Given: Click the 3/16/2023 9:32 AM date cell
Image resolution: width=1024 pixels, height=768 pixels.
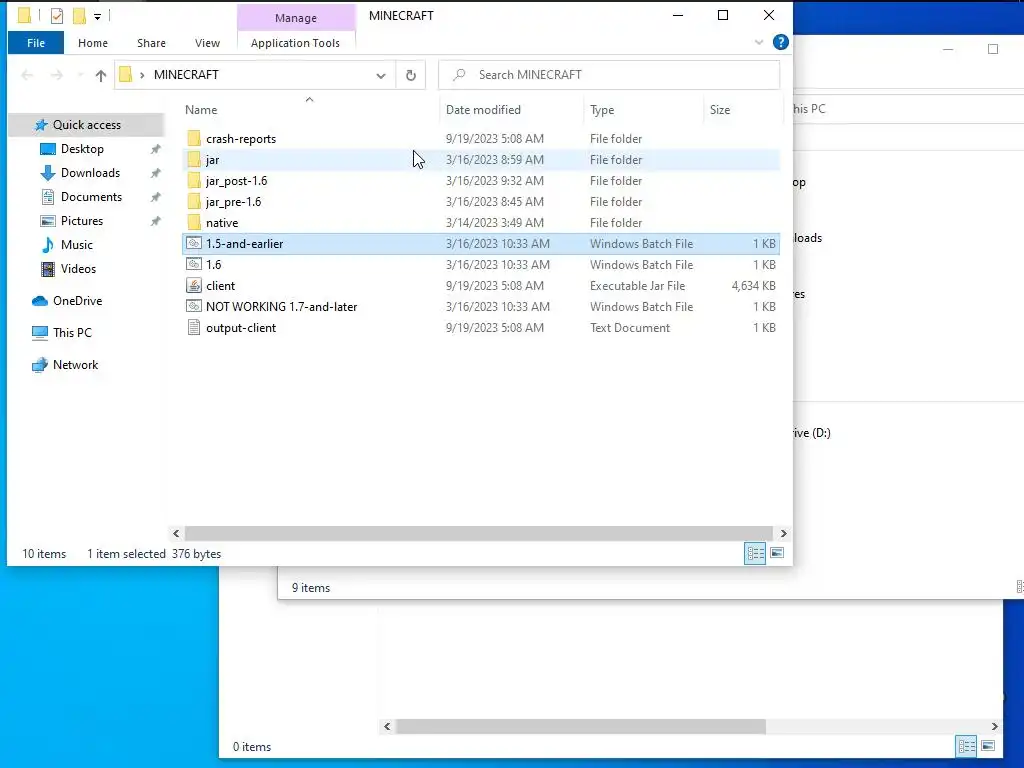Looking at the screenshot, I should (494, 180).
